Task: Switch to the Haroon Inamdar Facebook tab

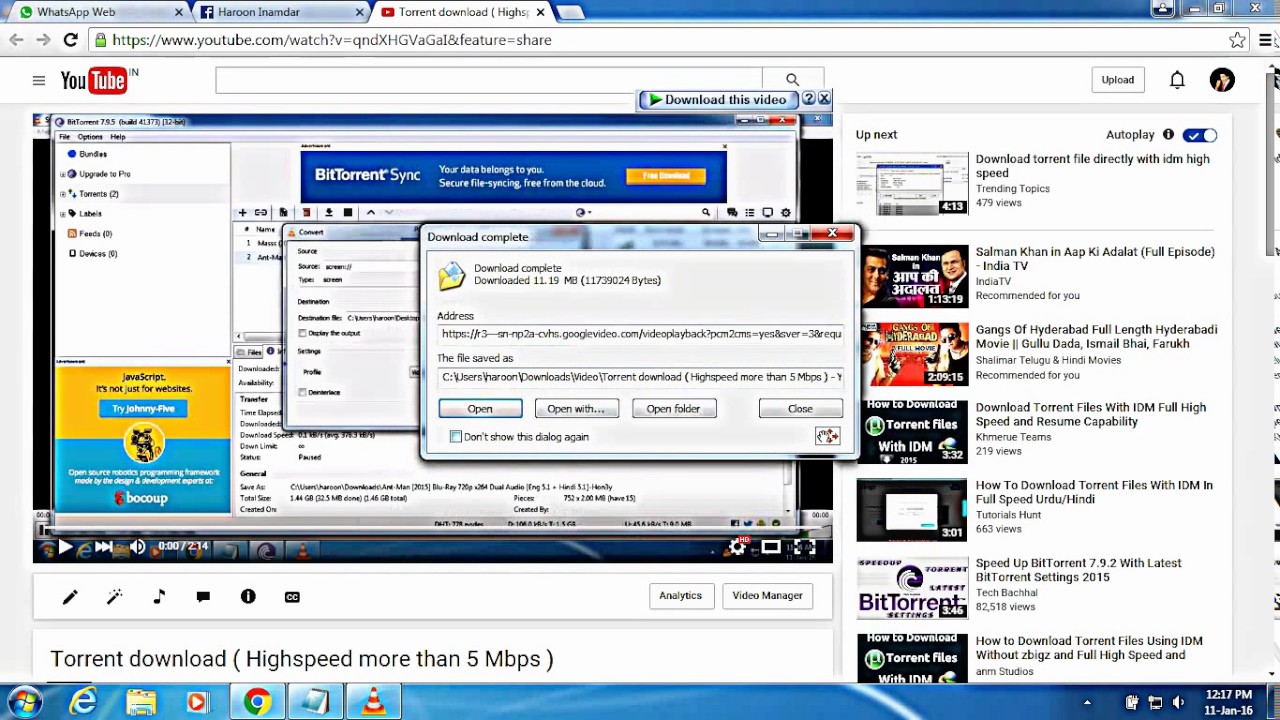Action: [x=283, y=12]
